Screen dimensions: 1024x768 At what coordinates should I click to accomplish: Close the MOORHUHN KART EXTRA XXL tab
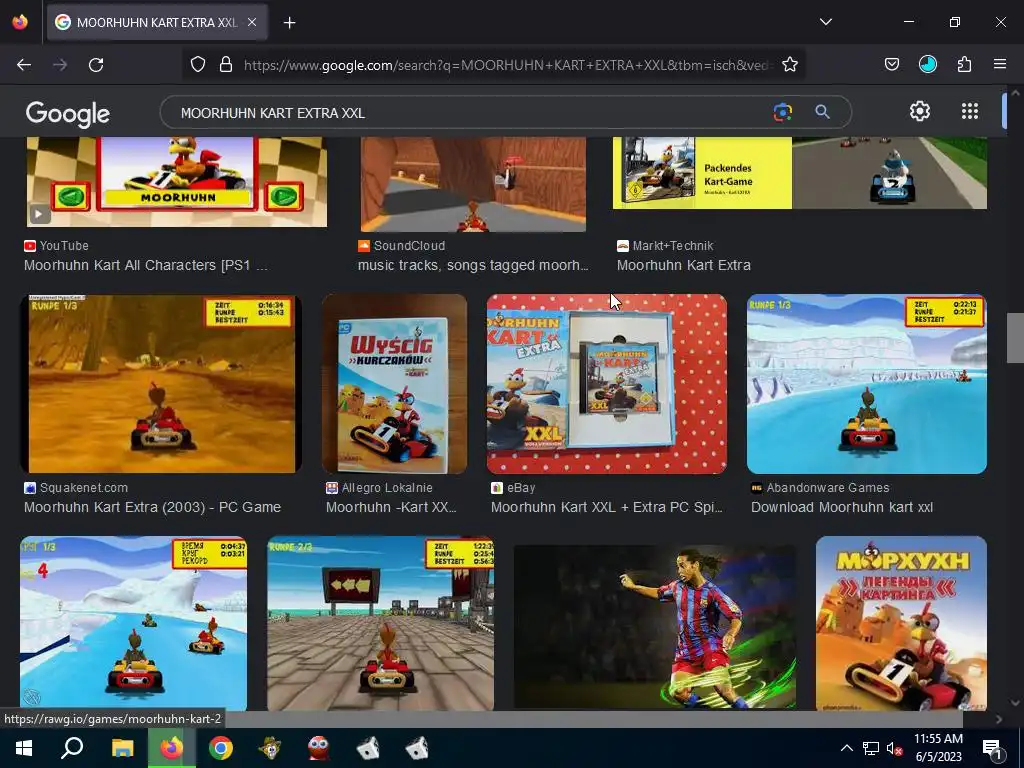252,22
